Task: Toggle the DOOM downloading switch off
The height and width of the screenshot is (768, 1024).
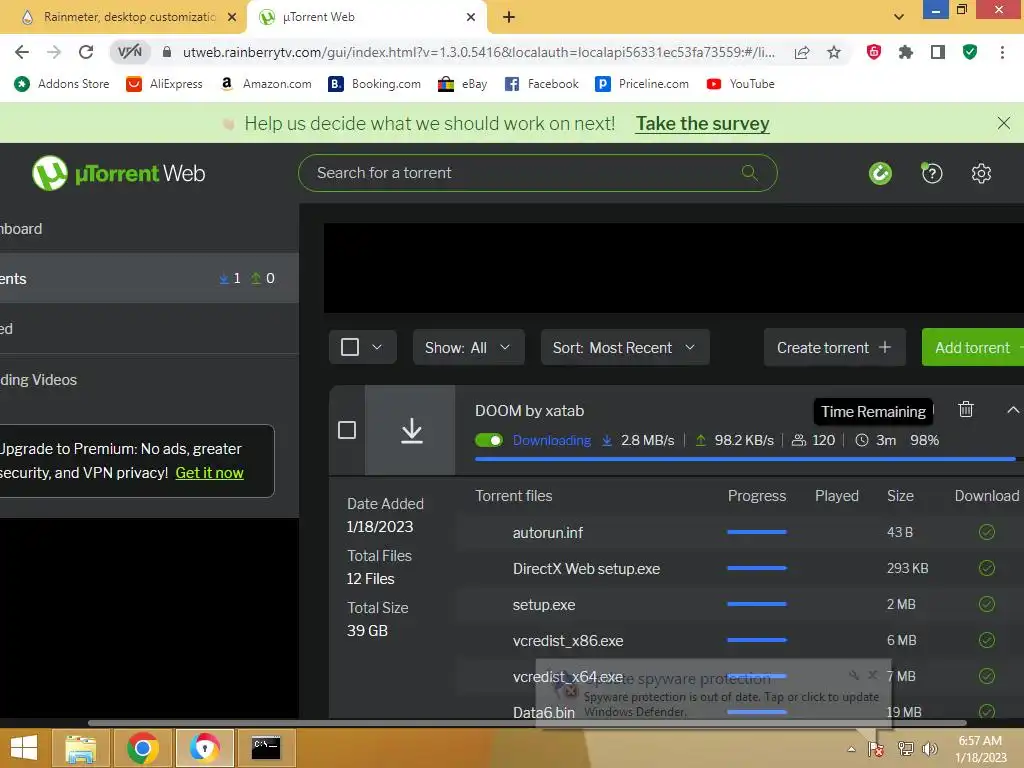Action: coord(488,440)
